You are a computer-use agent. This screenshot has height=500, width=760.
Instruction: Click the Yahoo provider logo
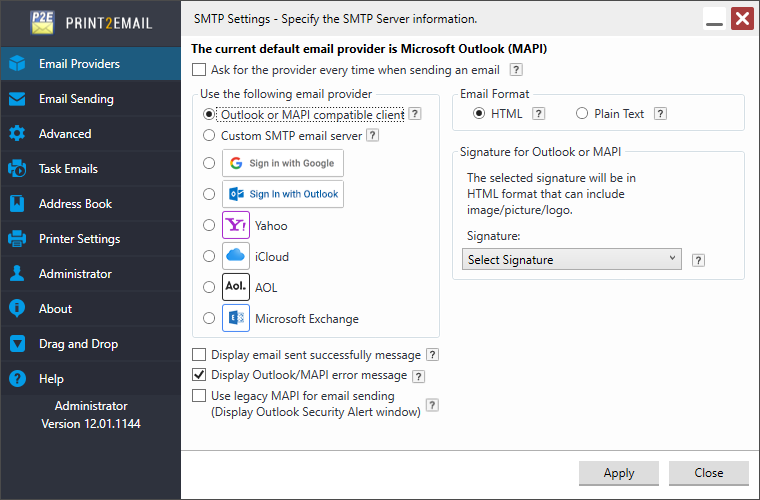(x=236, y=225)
